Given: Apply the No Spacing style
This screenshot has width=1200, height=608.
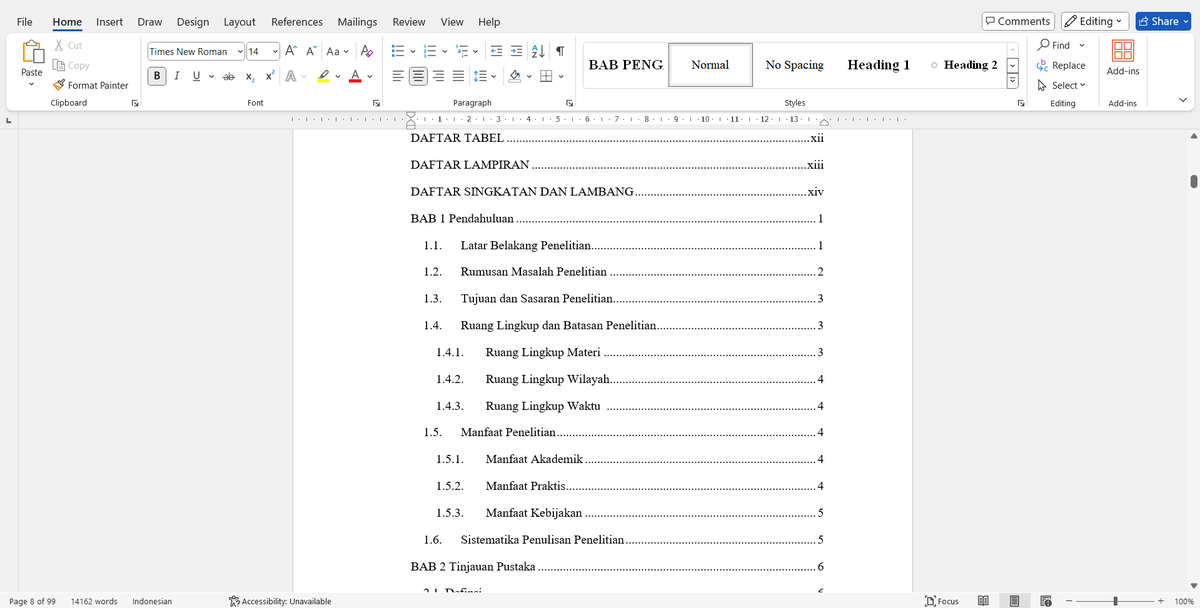Looking at the screenshot, I should [794, 65].
